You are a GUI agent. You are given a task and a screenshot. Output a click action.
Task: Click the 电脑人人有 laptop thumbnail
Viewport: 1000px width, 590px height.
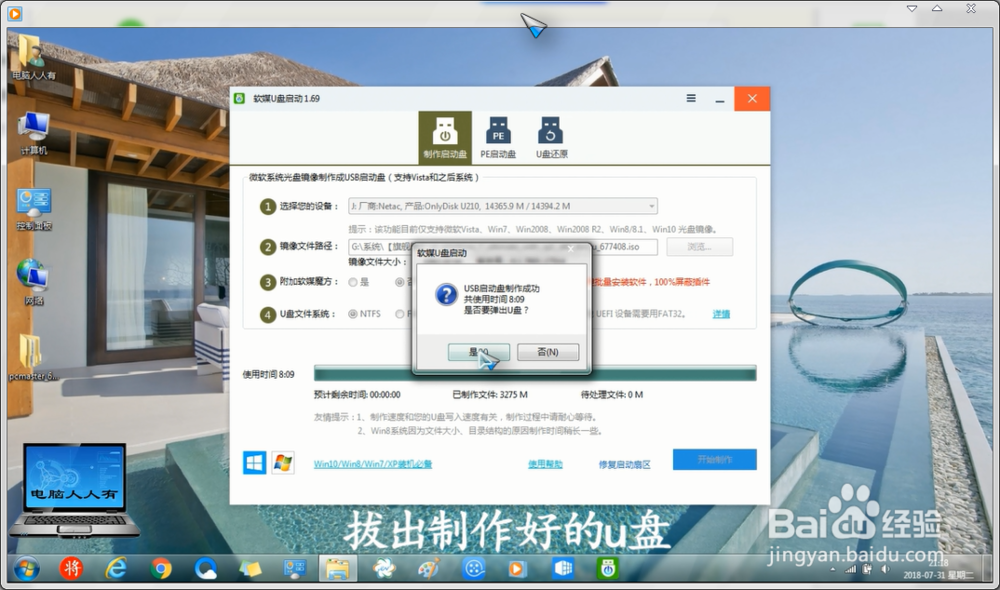pos(74,490)
